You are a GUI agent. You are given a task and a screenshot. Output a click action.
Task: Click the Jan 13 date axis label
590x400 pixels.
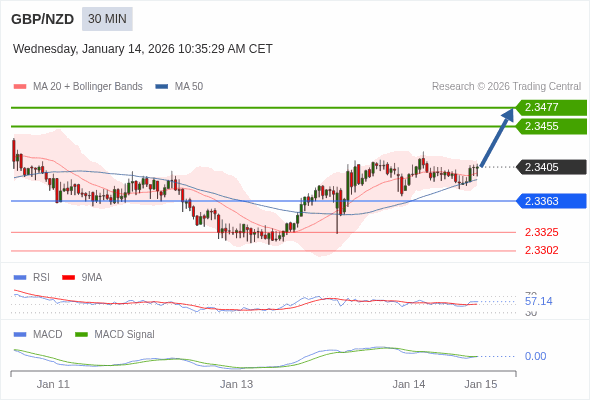point(237,385)
